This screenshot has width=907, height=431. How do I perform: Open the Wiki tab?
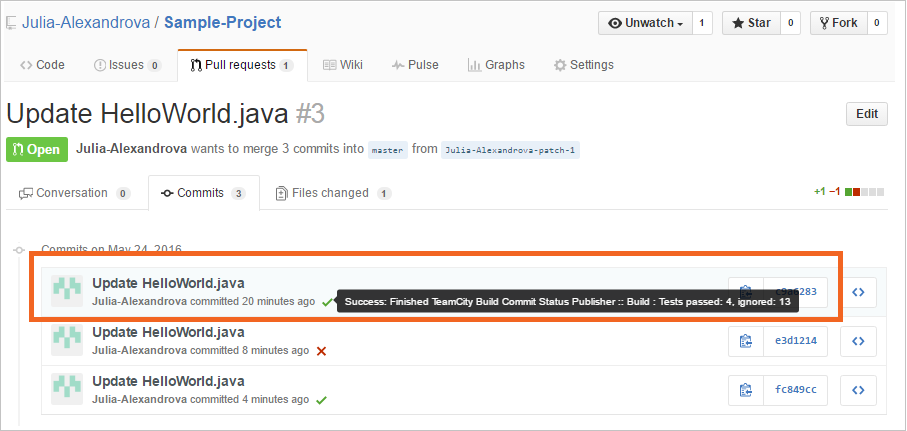pyautogui.click(x=343, y=65)
